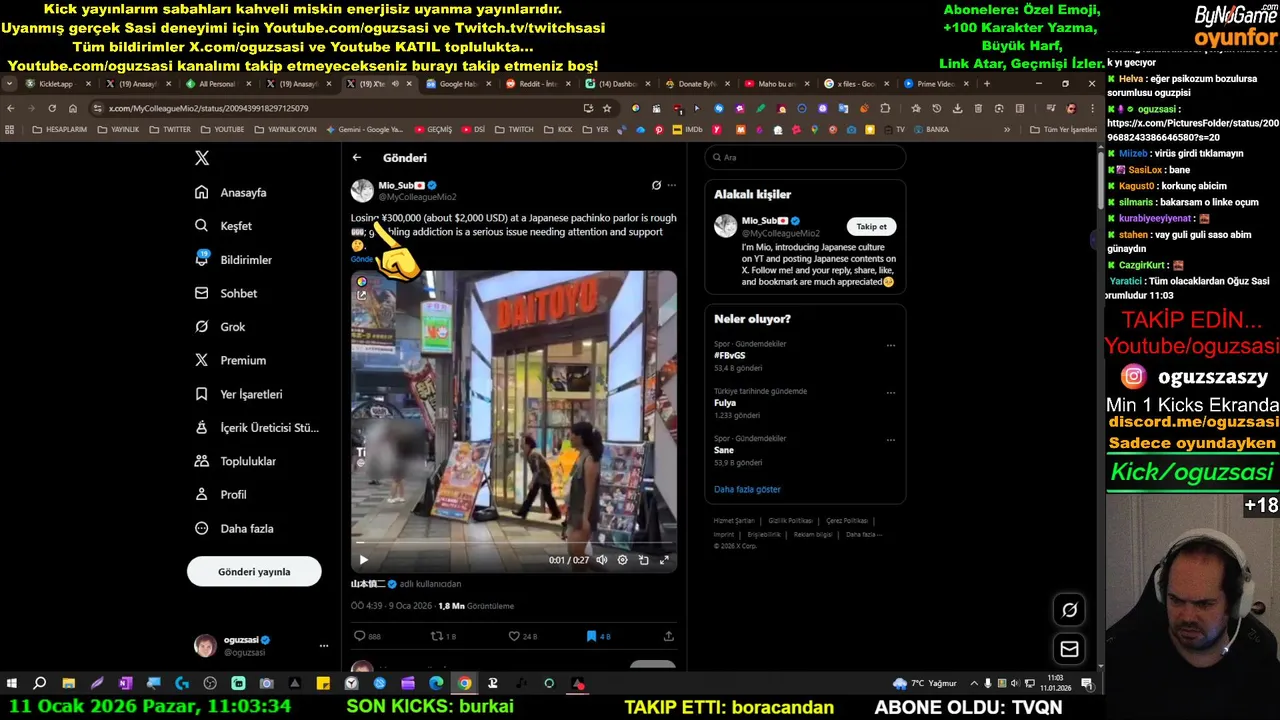The height and width of the screenshot is (720, 1280).
Task: Open HESAPLARIM bookmarks folder
Action: point(59,130)
